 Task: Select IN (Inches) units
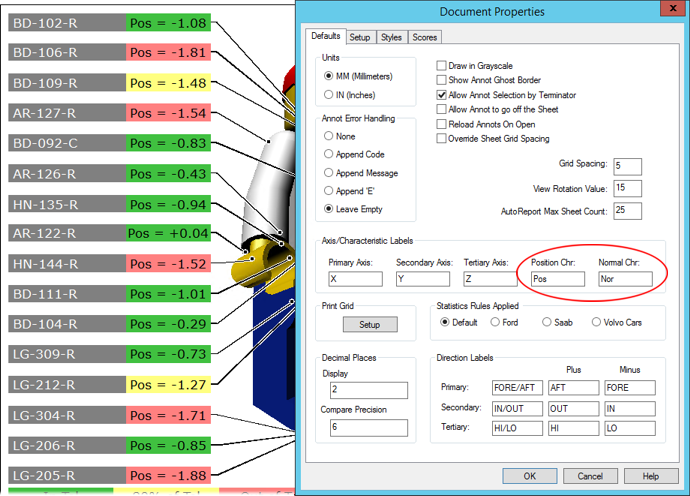click(x=329, y=95)
